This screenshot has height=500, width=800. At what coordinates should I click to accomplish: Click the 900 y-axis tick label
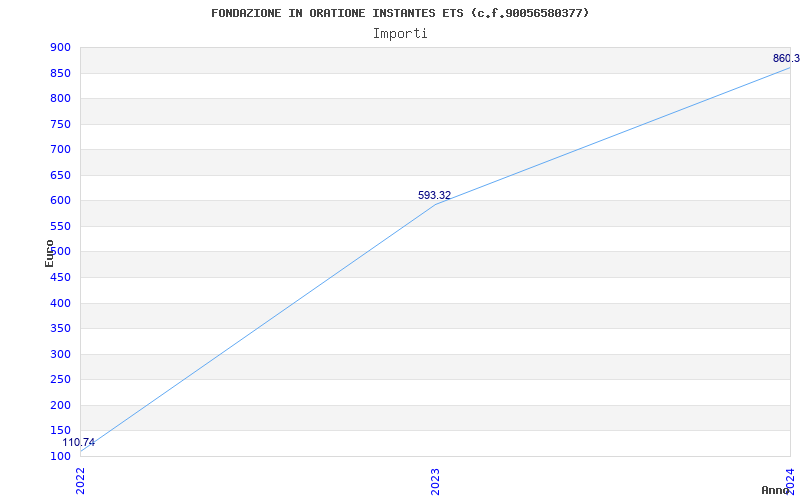coord(60,47)
